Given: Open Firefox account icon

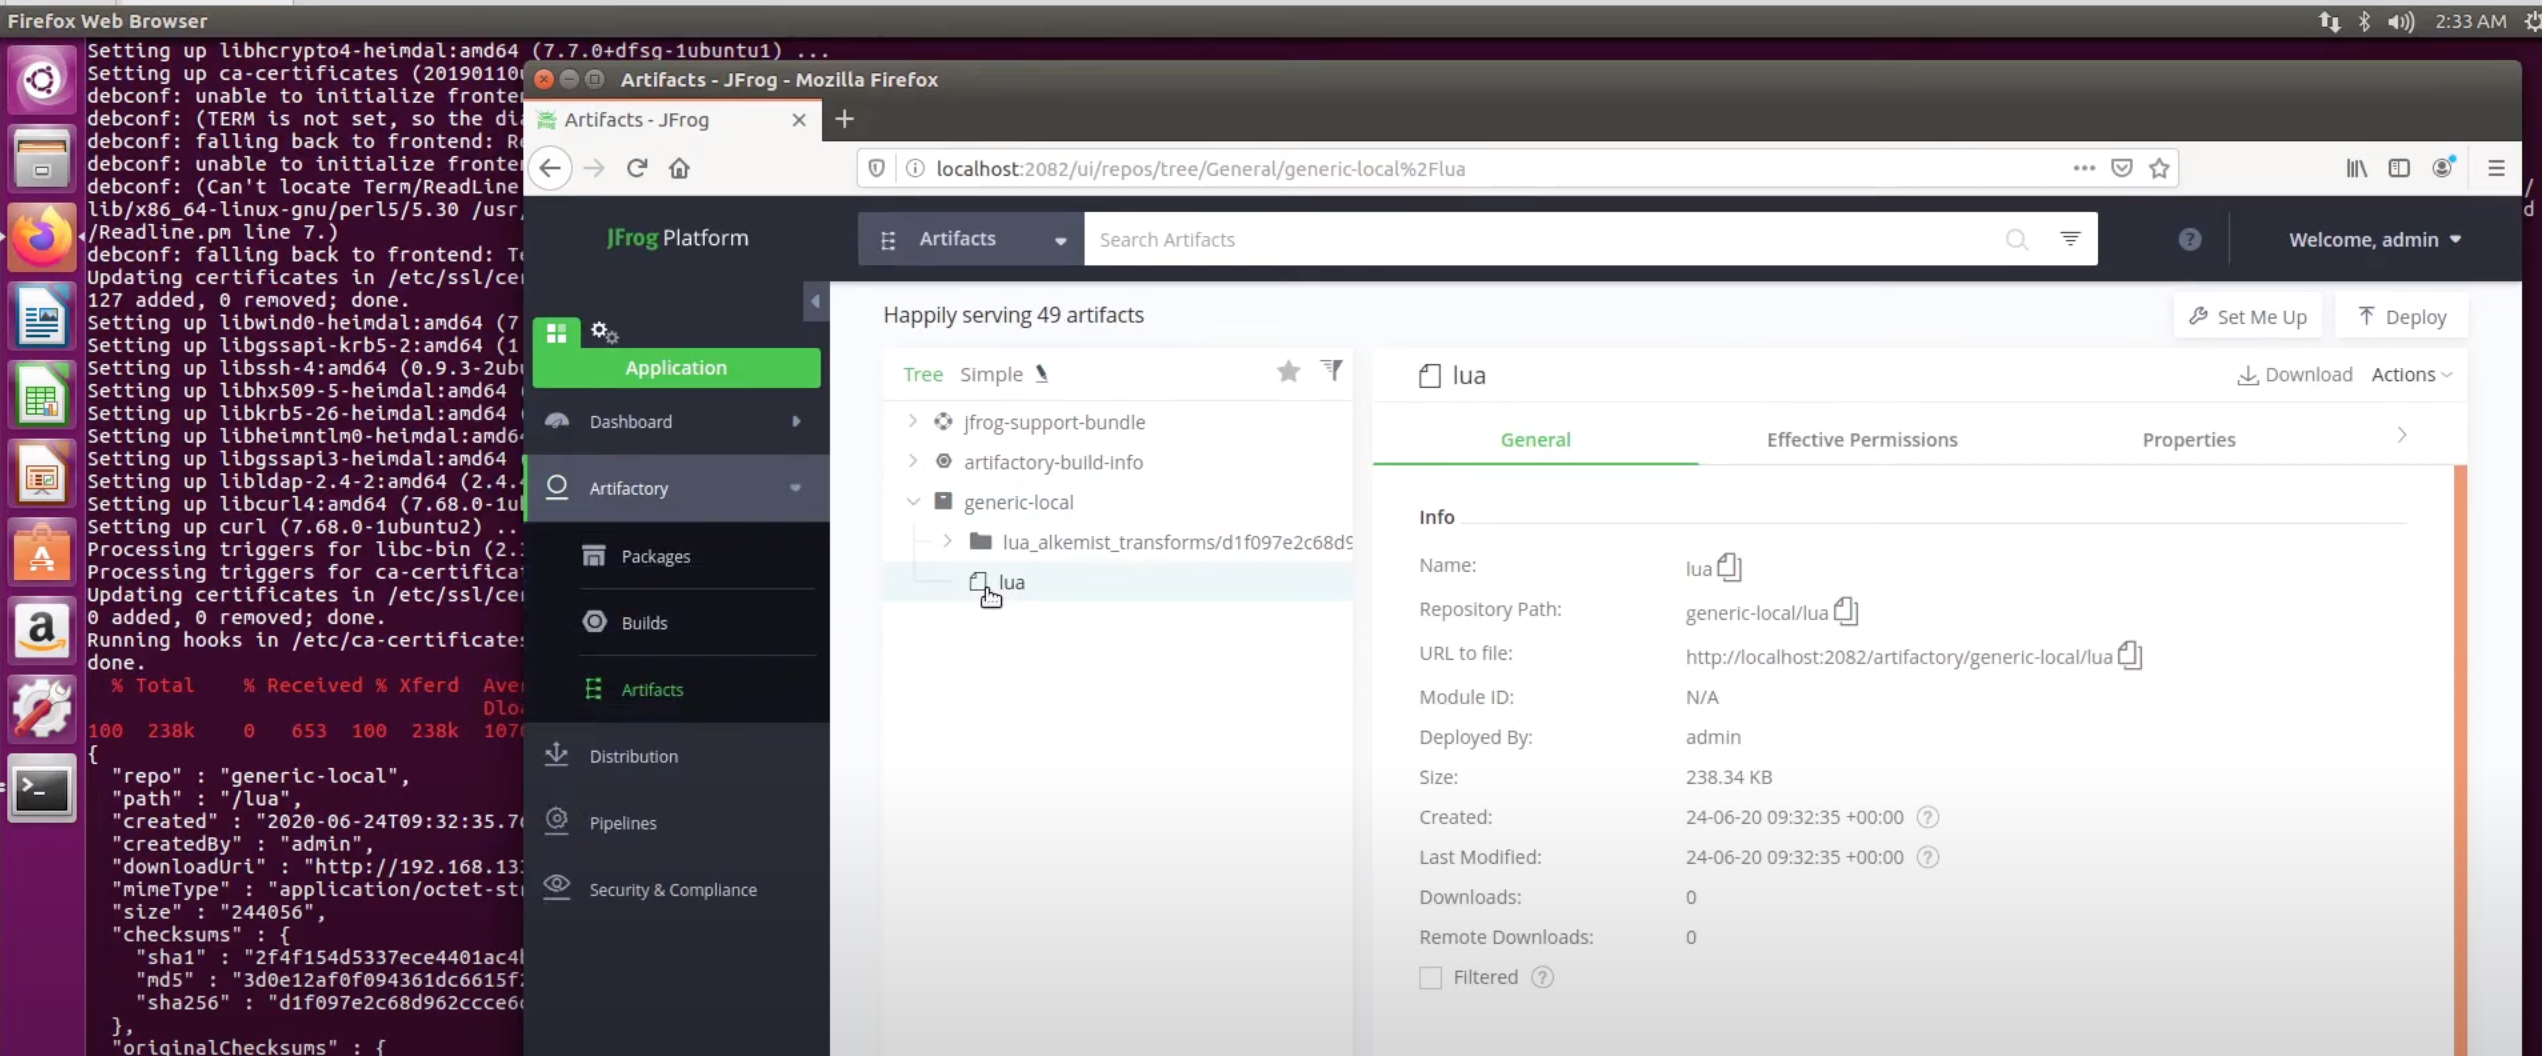Looking at the screenshot, I should (x=2443, y=167).
